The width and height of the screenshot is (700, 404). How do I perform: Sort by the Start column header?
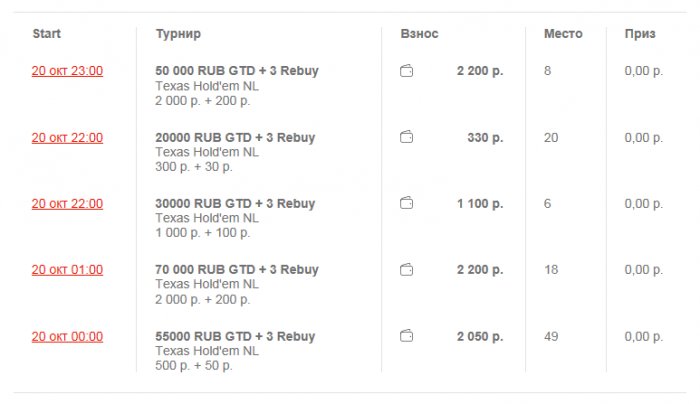pos(46,34)
